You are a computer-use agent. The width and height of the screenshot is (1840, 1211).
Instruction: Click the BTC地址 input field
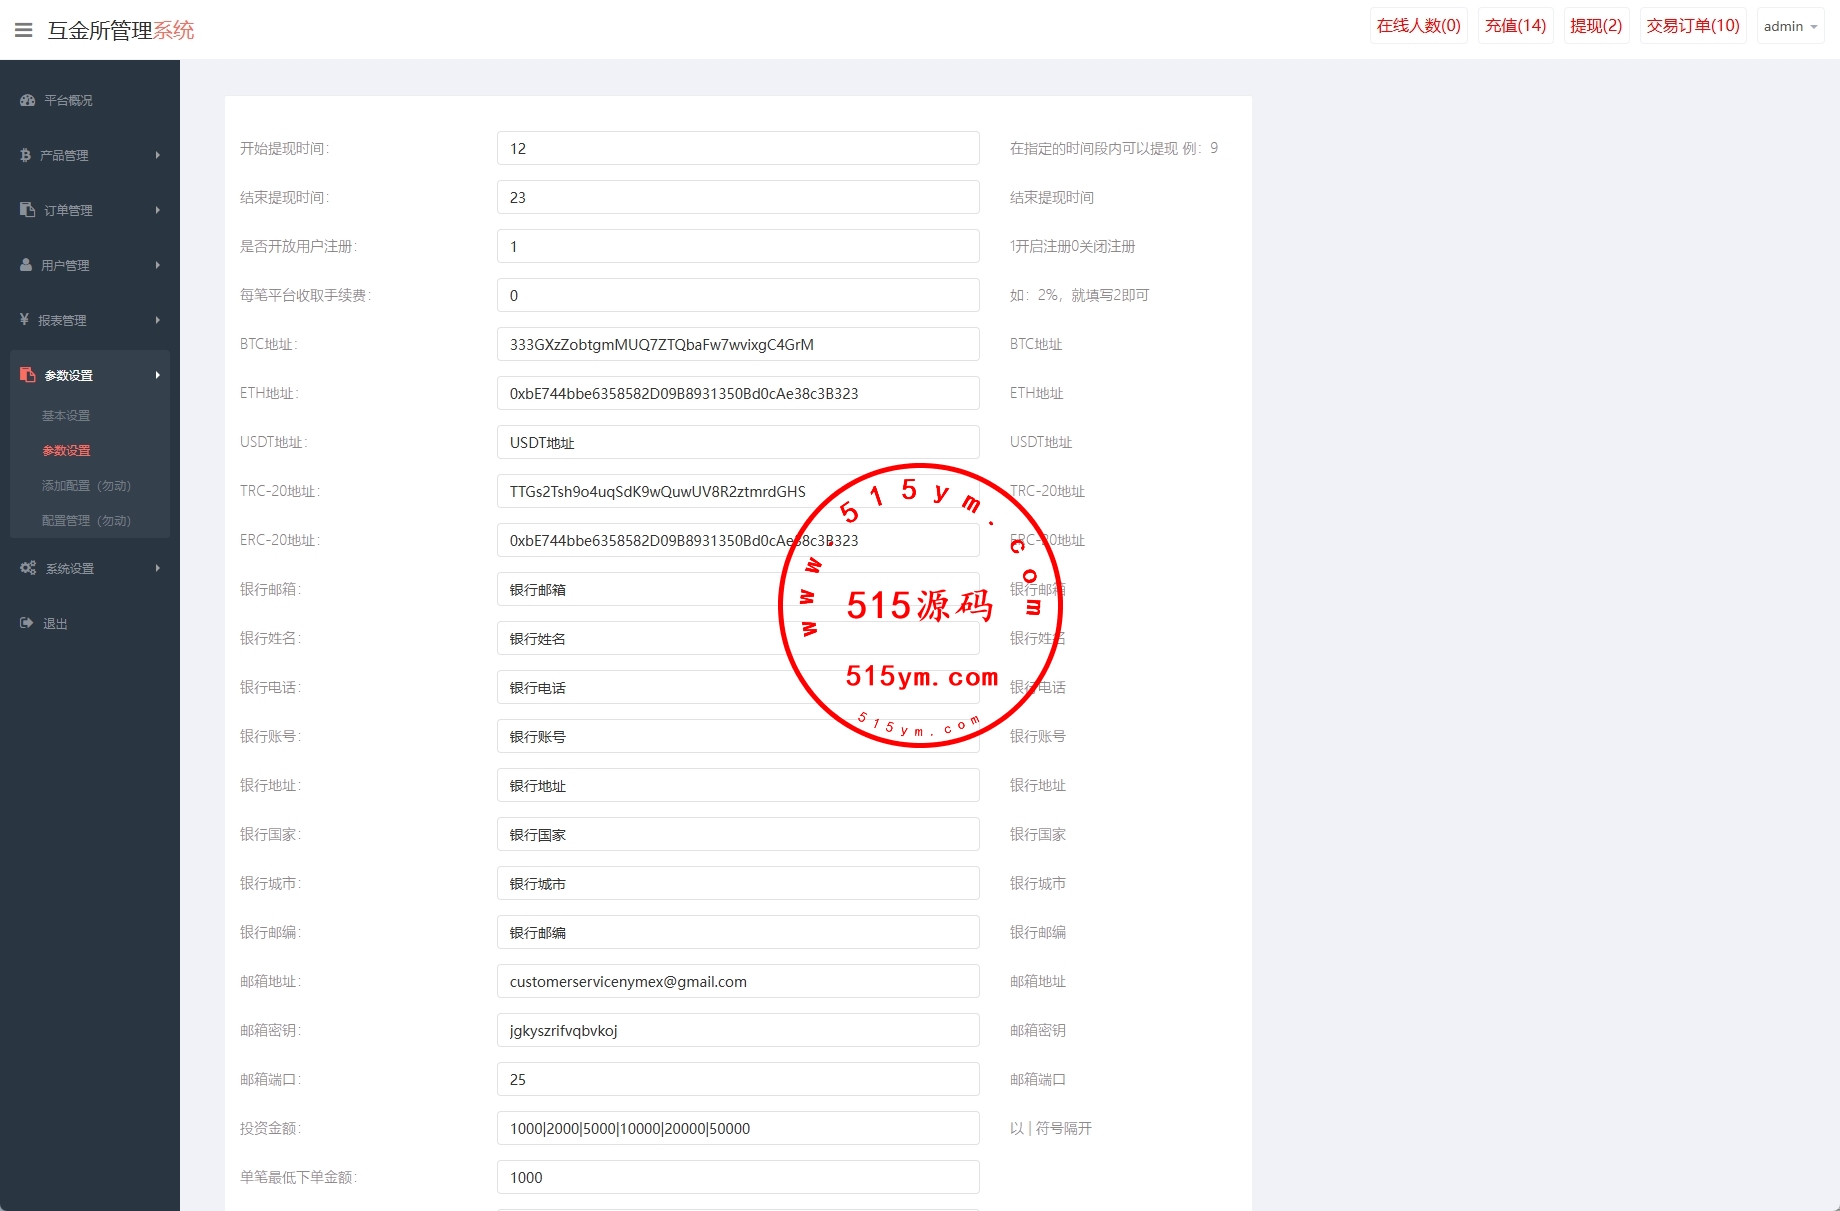tap(737, 344)
